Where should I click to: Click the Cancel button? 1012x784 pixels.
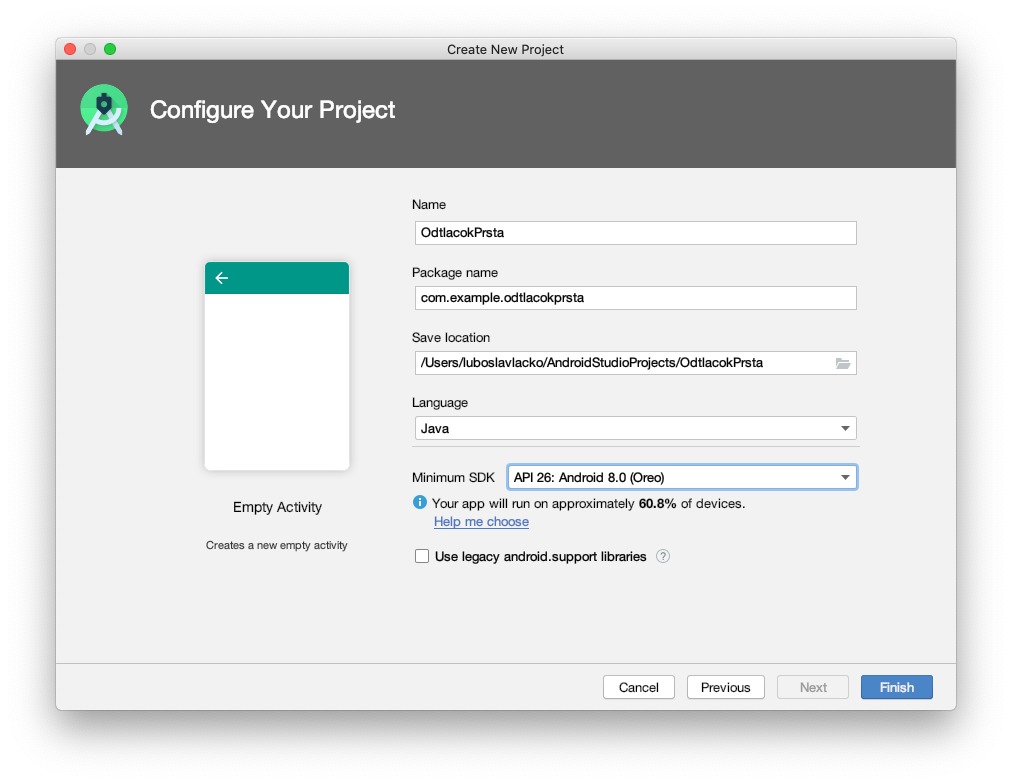point(638,687)
